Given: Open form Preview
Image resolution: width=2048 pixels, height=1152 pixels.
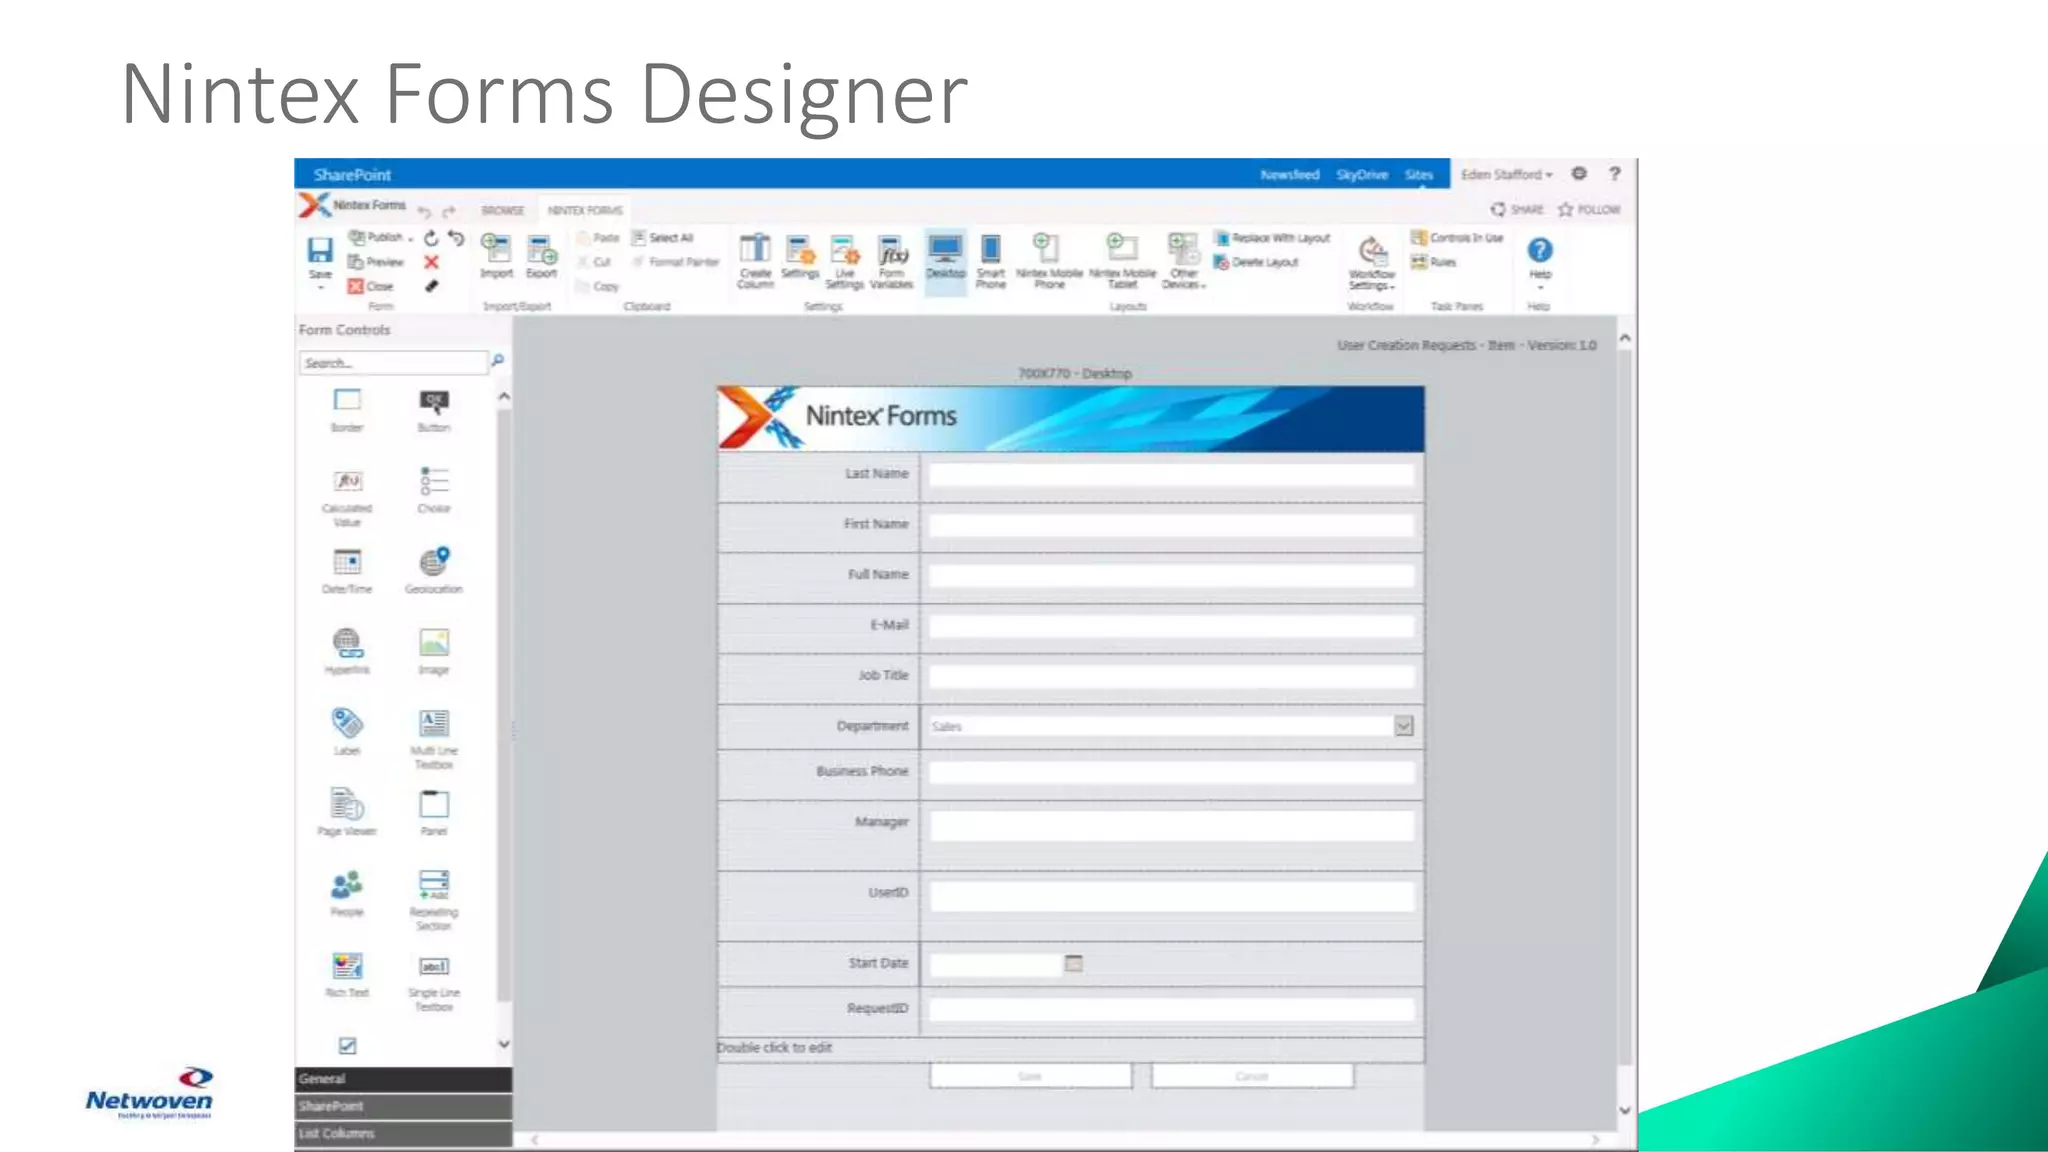Looking at the screenshot, I should tap(376, 262).
